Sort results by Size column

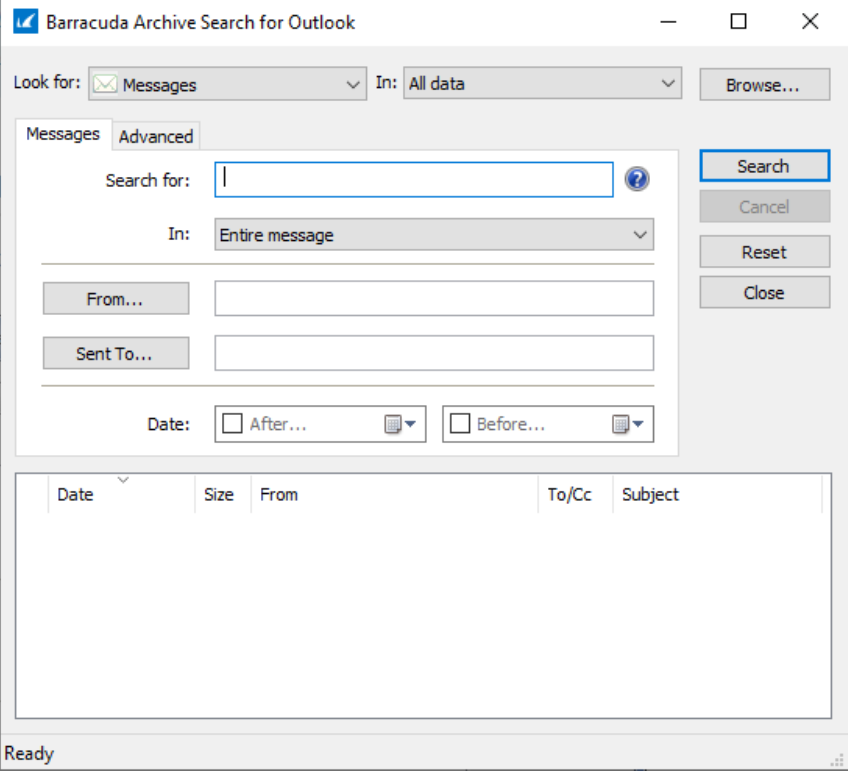tap(223, 494)
